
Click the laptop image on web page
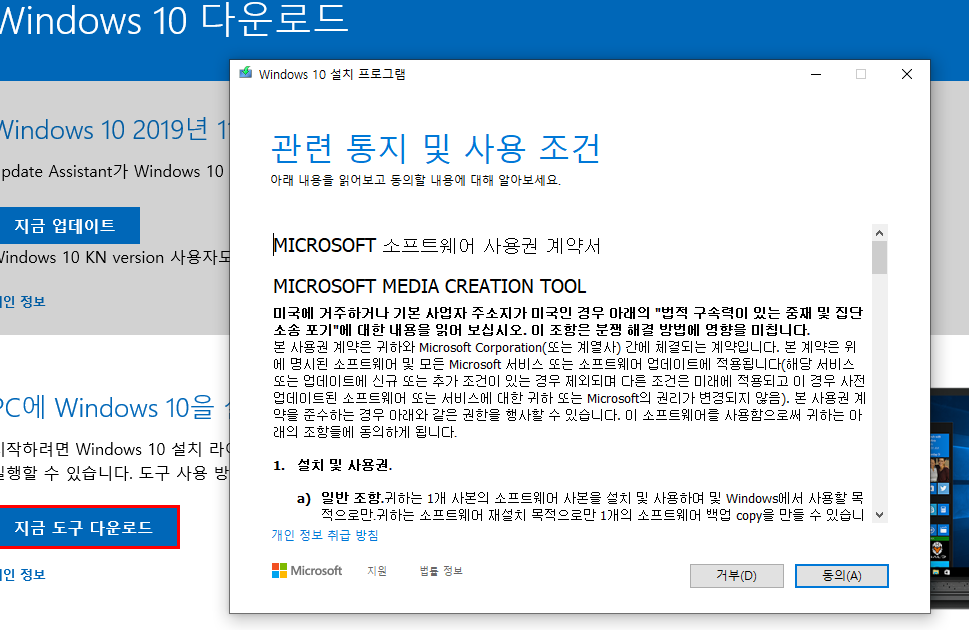(x=949, y=498)
